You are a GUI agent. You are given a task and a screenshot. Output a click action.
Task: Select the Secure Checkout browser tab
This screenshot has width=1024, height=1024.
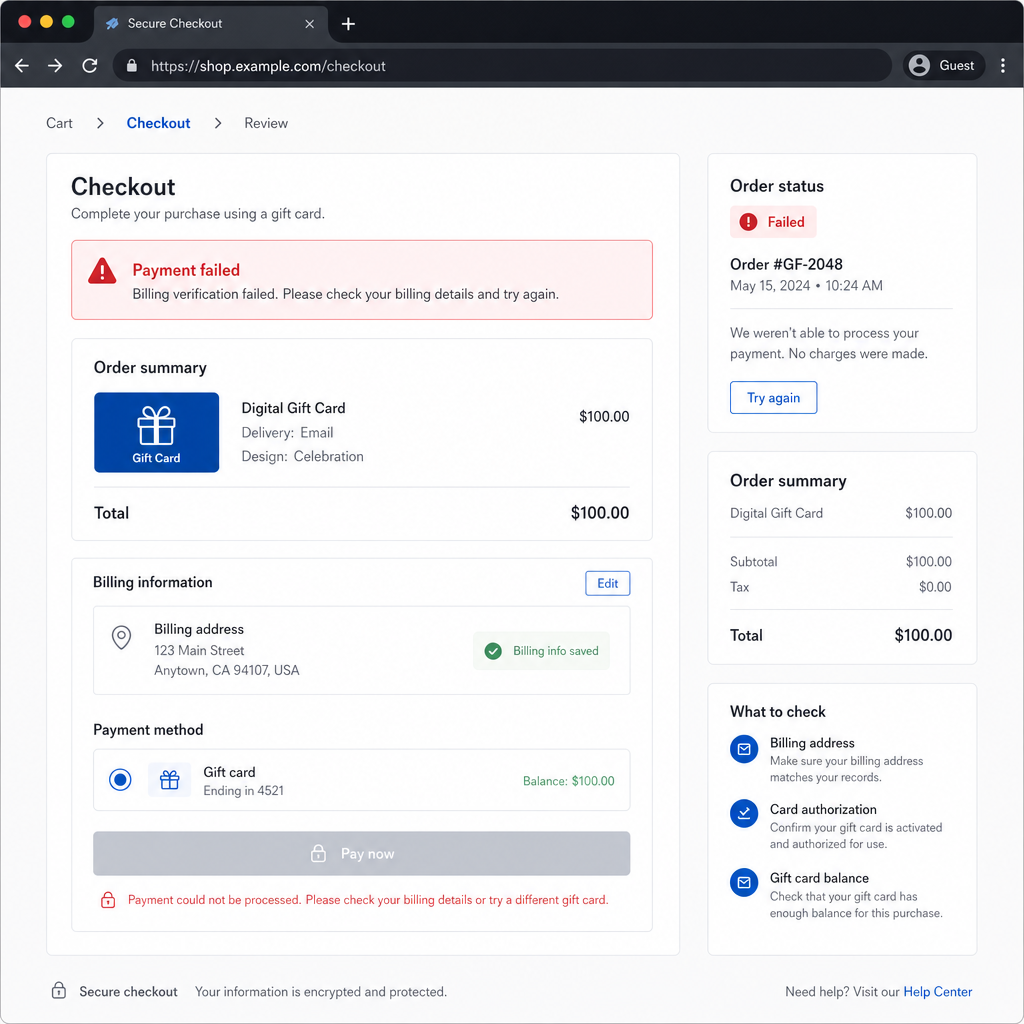point(210,24)
